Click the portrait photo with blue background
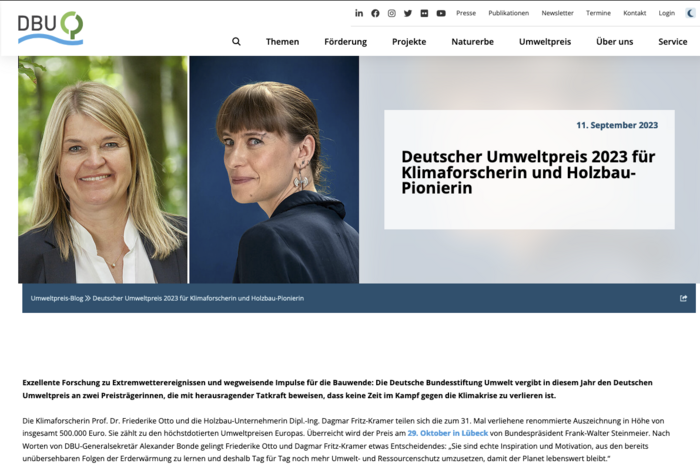Image resolution: width=700 pixels, height=467 pixels. (x=274, y=170)
